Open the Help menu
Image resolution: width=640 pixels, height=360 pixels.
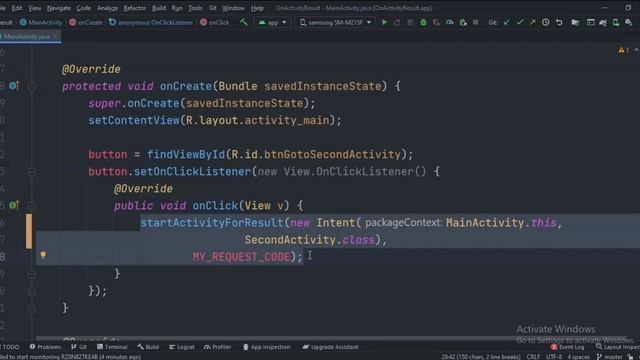click(x=257, y=8)
